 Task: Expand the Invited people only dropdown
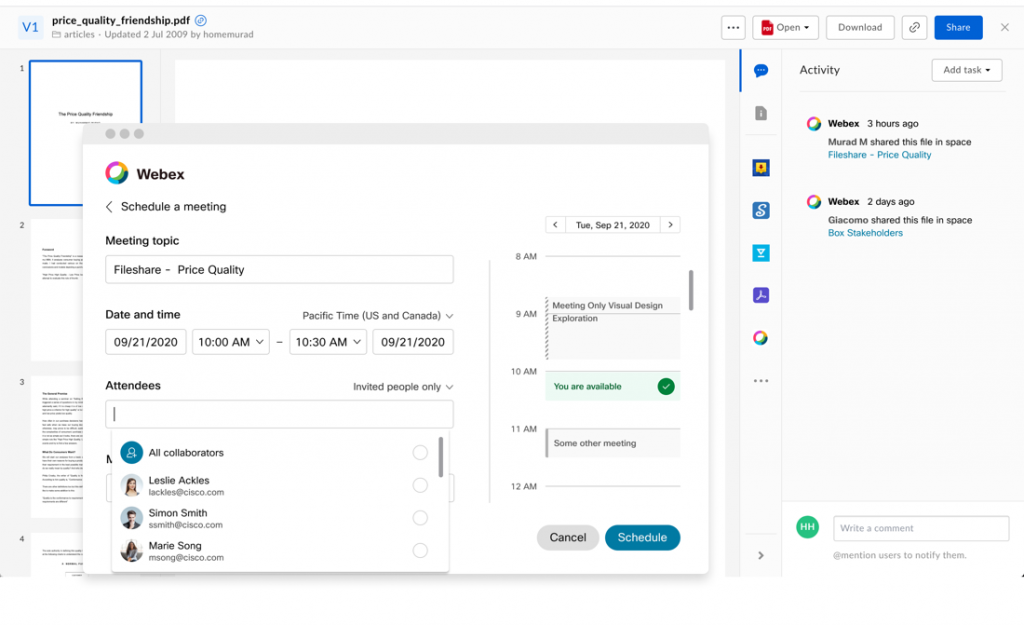coord(403,386)
